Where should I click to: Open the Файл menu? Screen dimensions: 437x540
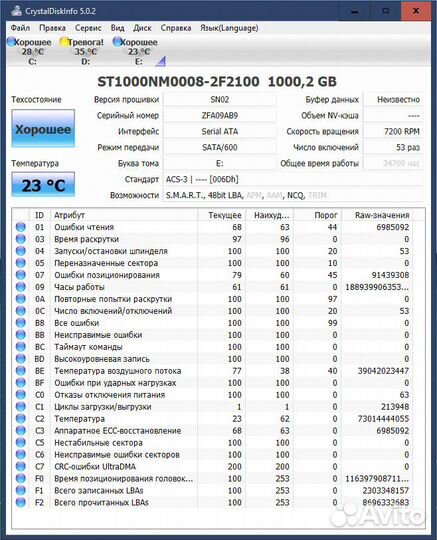20,28
